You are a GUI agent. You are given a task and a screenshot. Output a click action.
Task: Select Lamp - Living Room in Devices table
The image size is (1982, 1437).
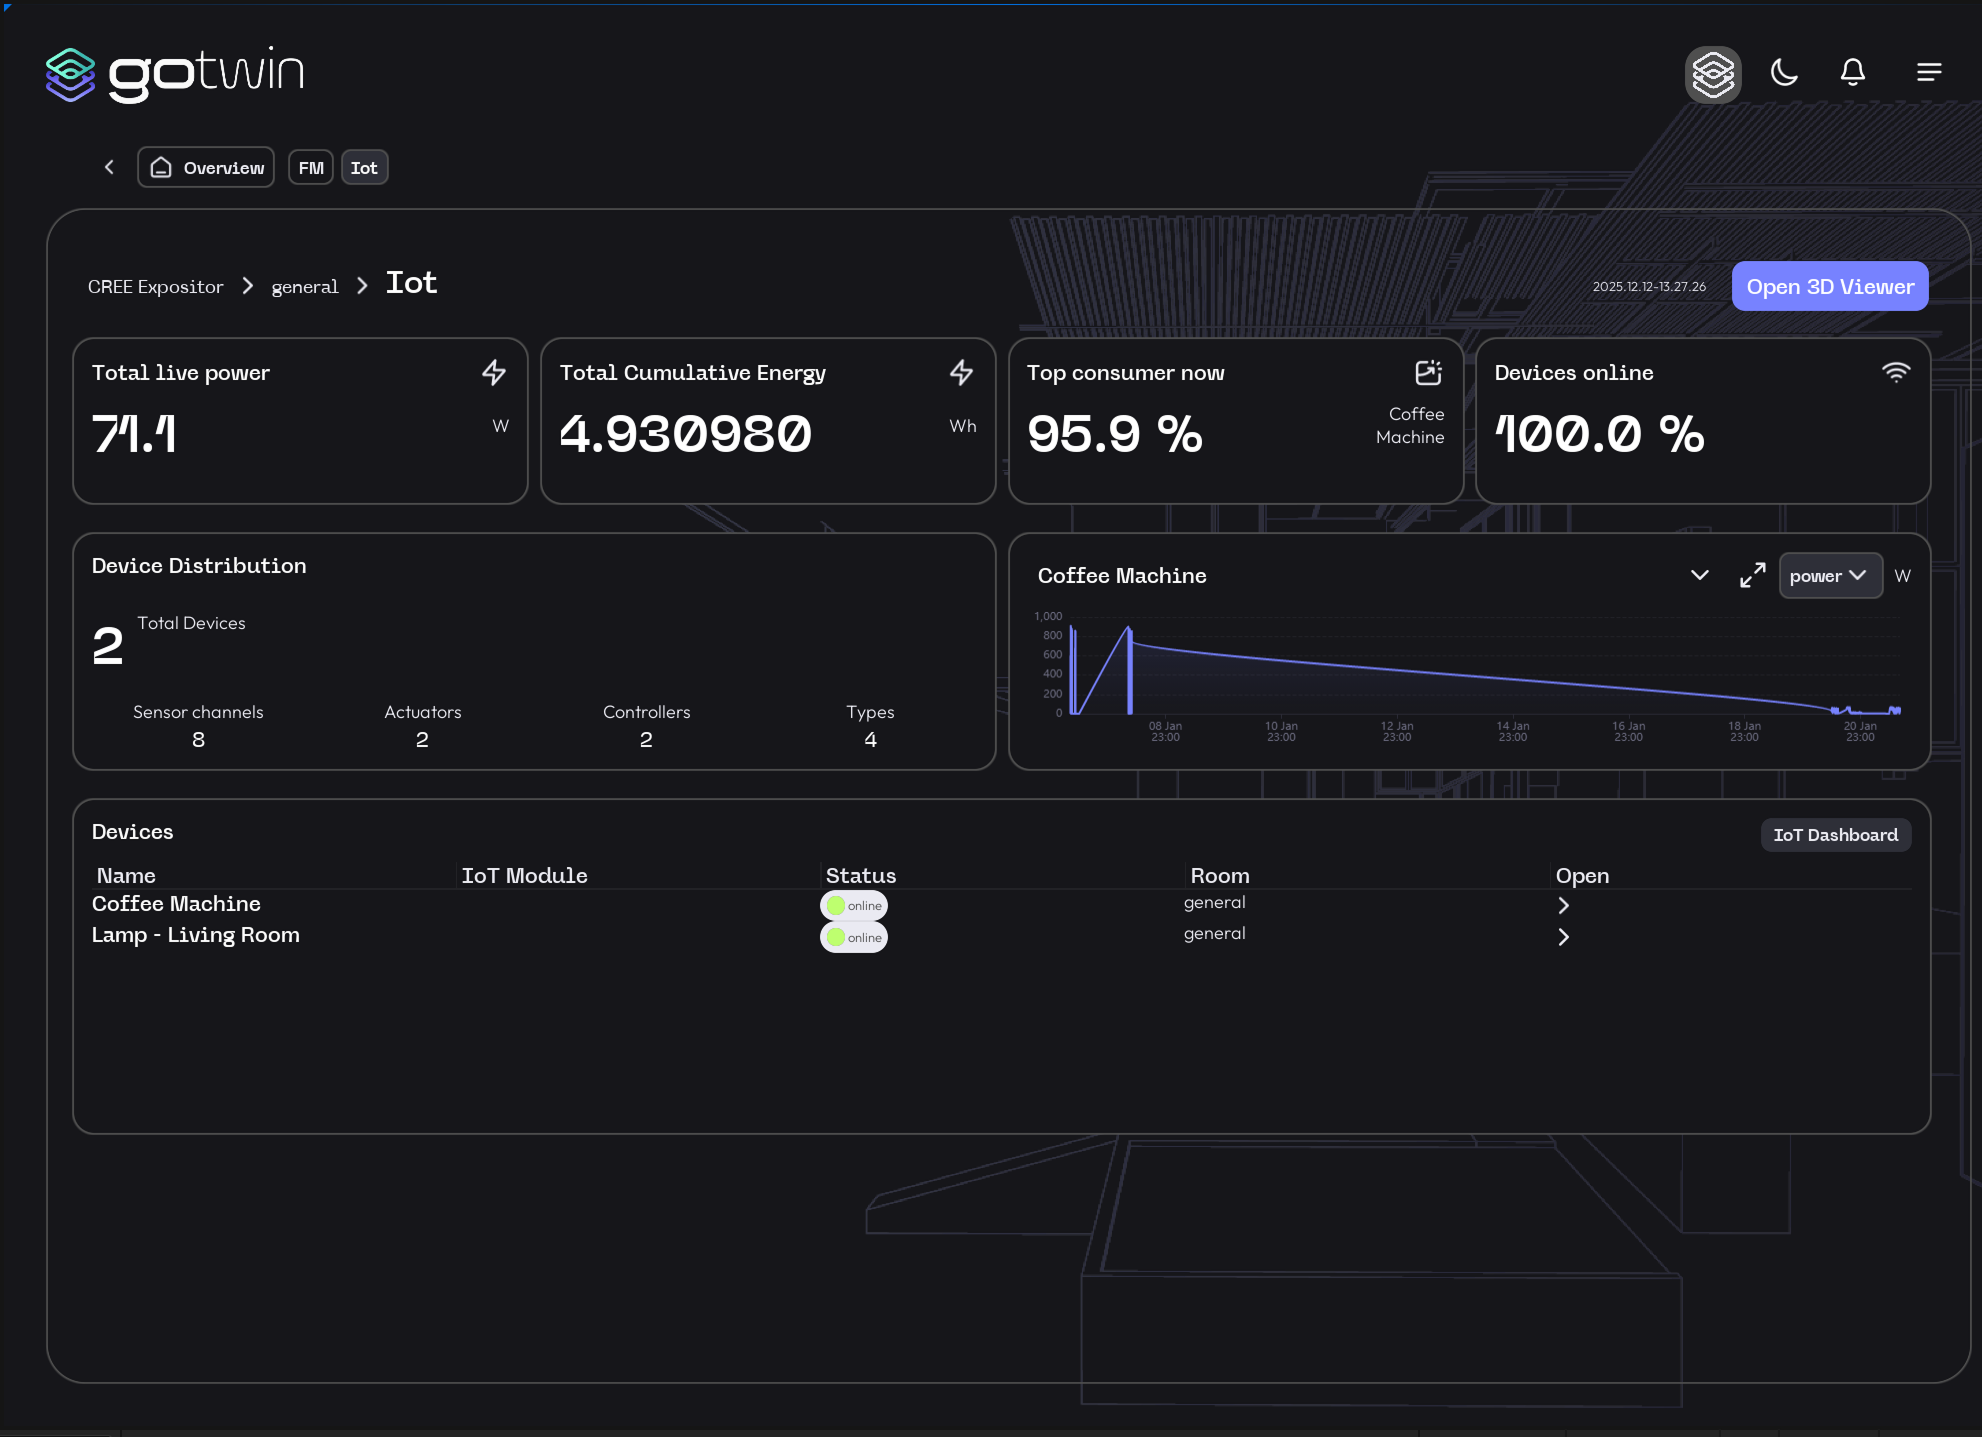coord(196,935)
